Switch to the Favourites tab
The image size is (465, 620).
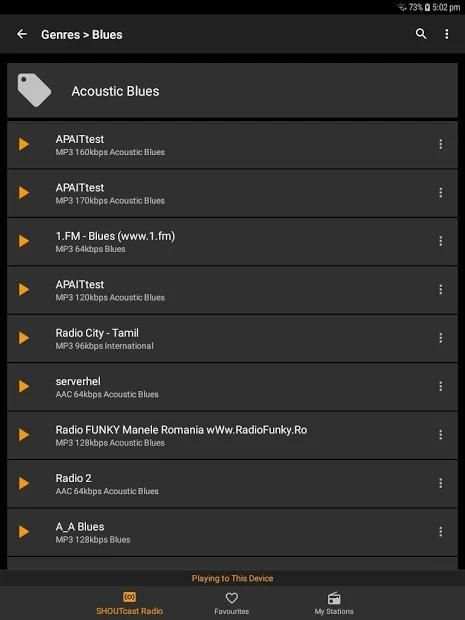coord(232,603)
